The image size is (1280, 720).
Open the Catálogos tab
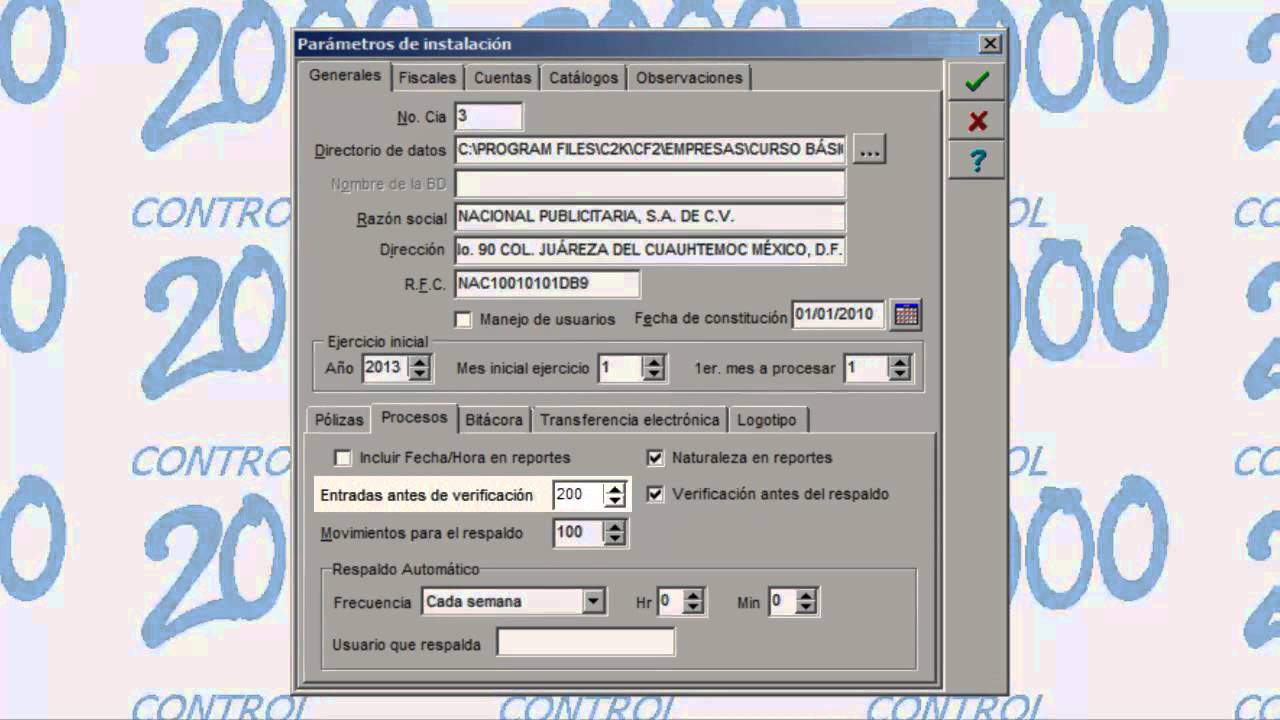(584, 77)
